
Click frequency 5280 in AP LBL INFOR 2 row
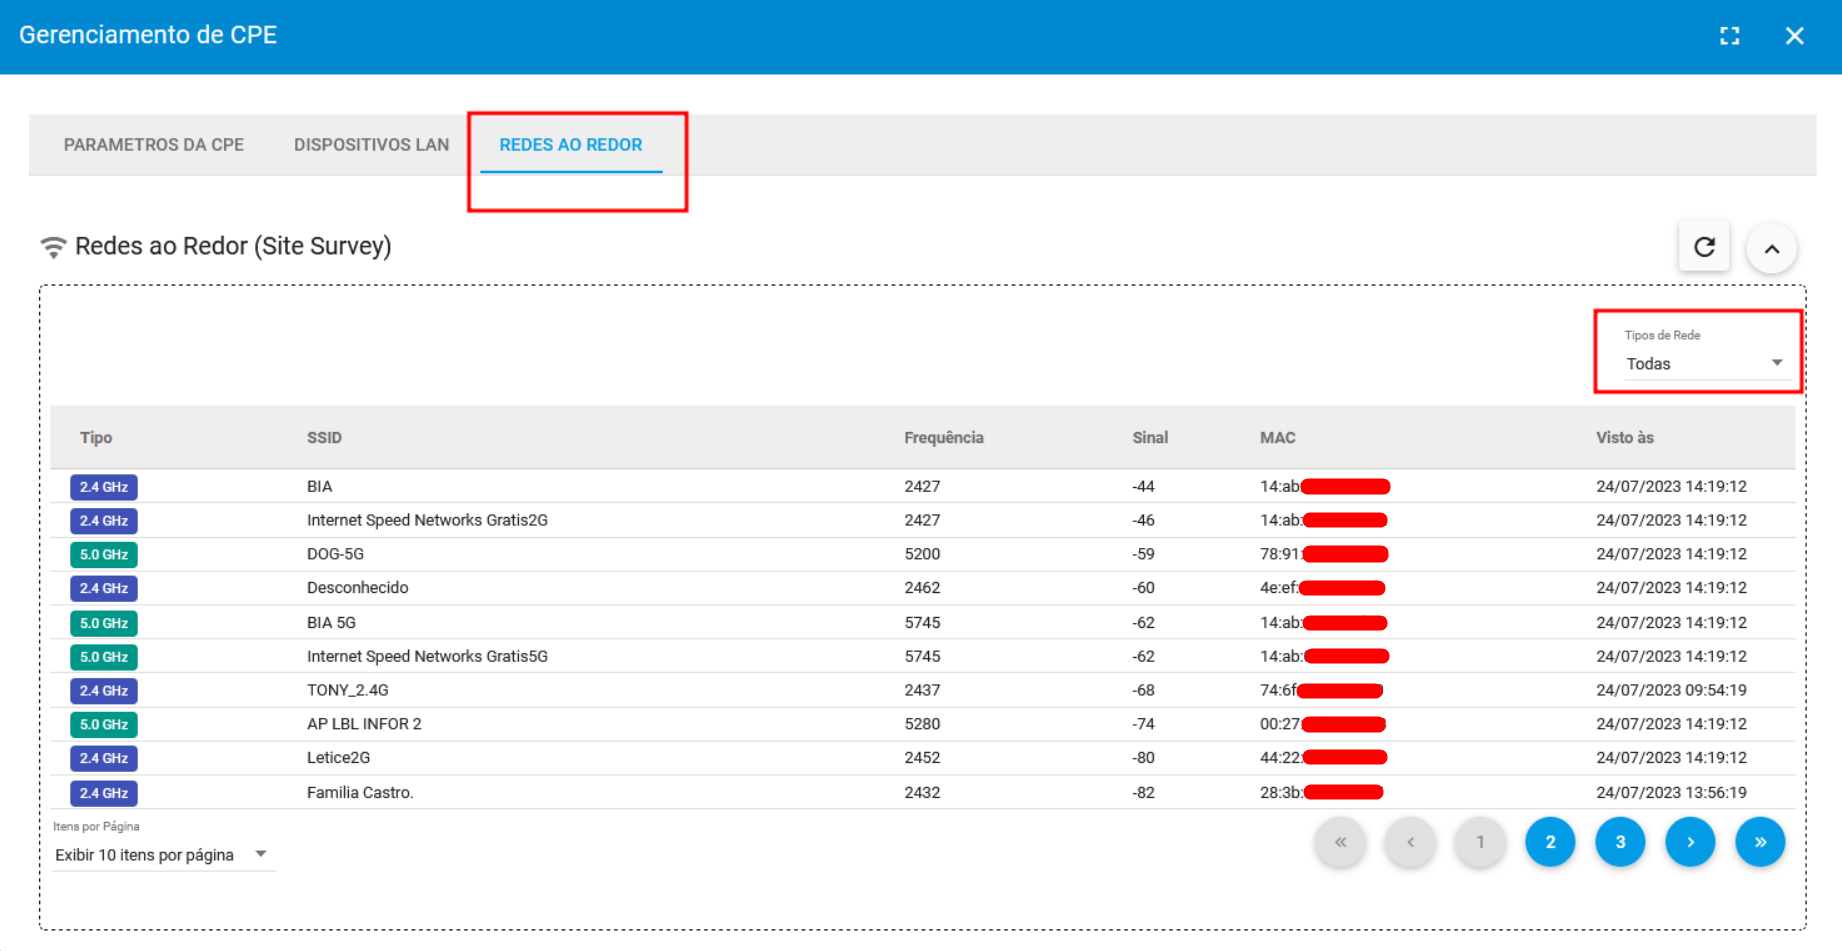(922, 724)
